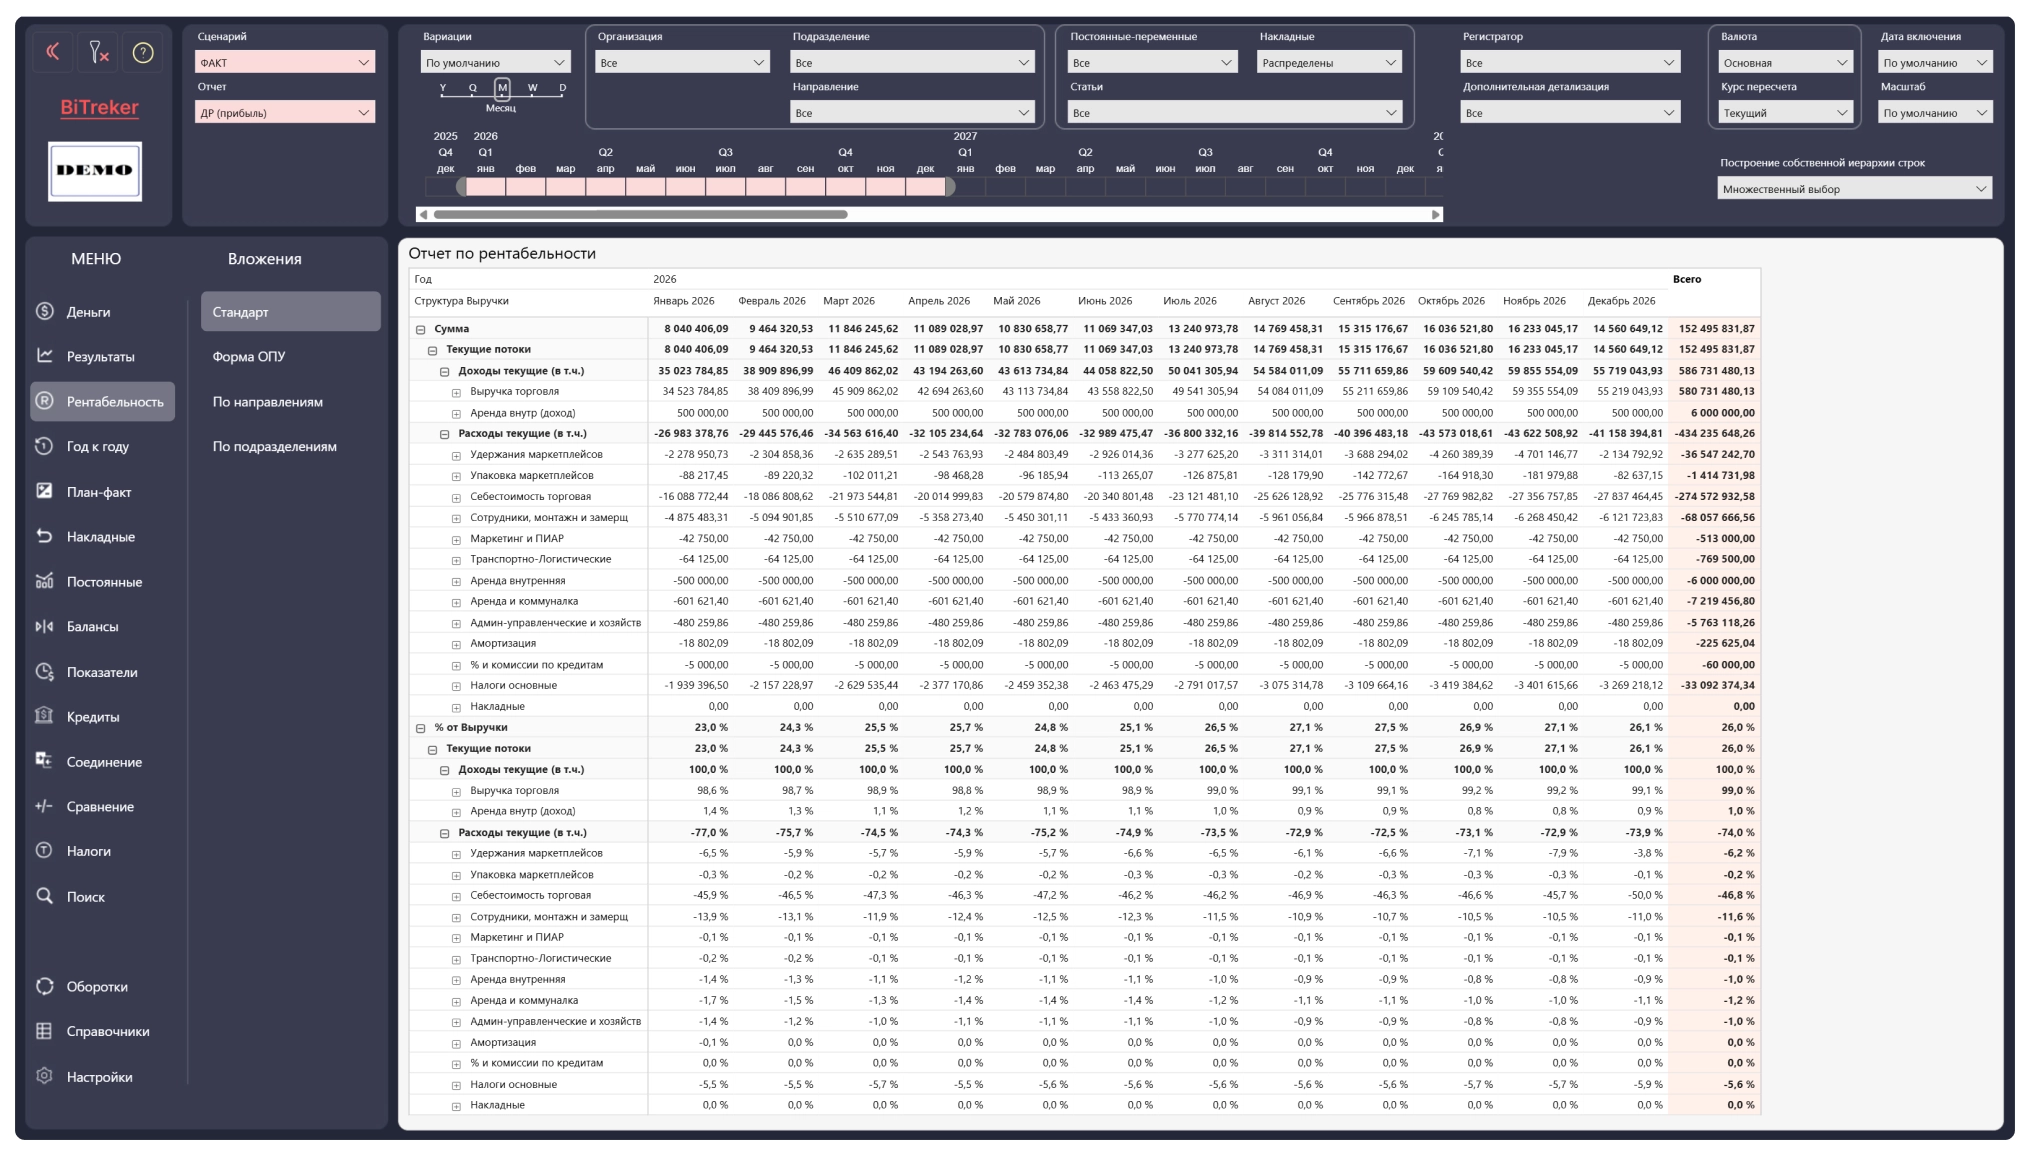Select the W period granularity

(532, 88)
